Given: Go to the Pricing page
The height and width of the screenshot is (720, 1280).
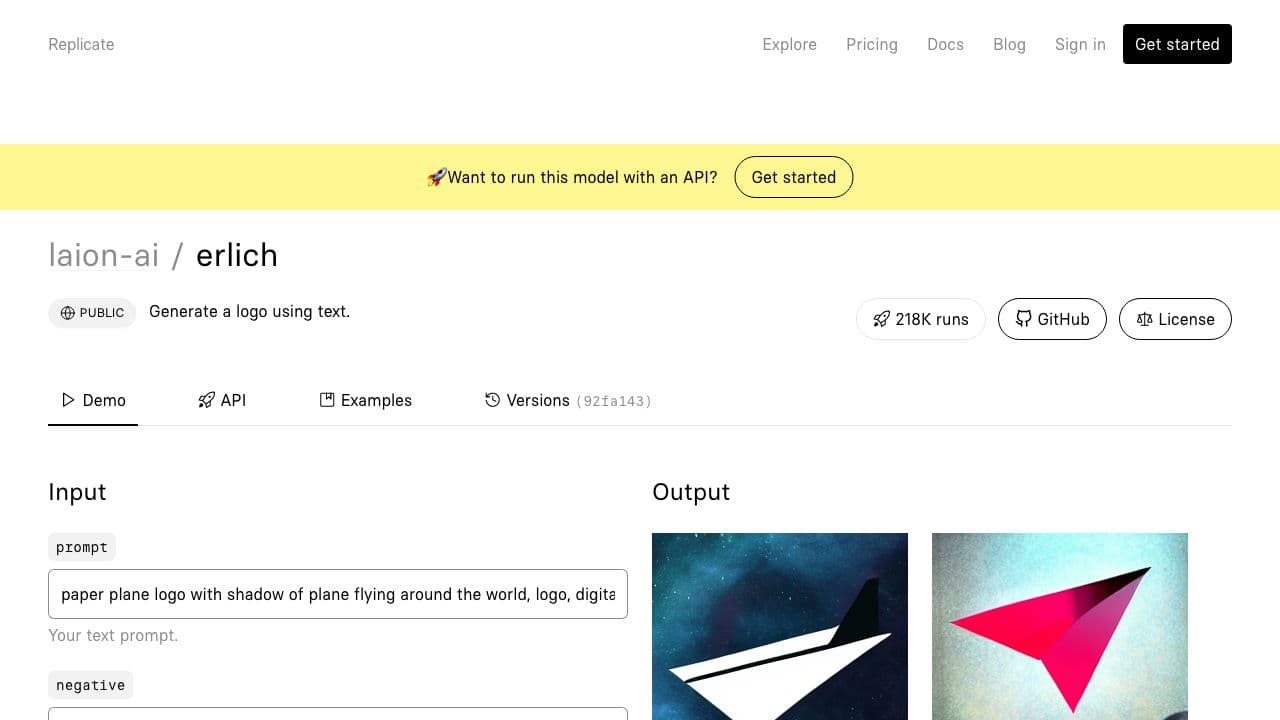Looking at the screenshot, I should tap(871, 44).
